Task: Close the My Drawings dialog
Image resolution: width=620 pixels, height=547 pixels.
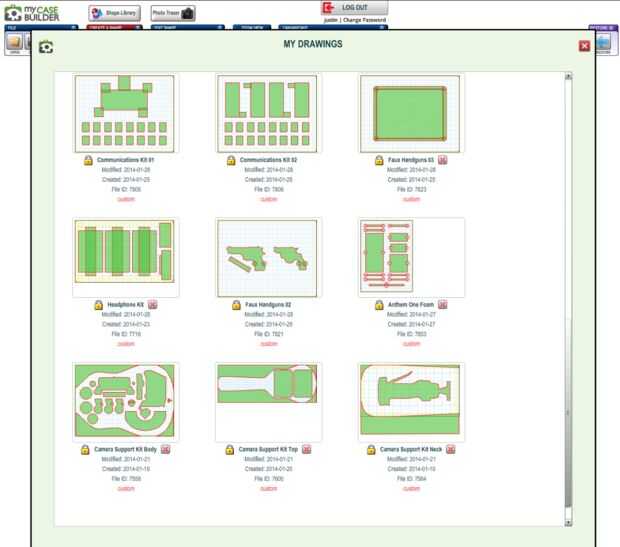Action: (584, 46)
